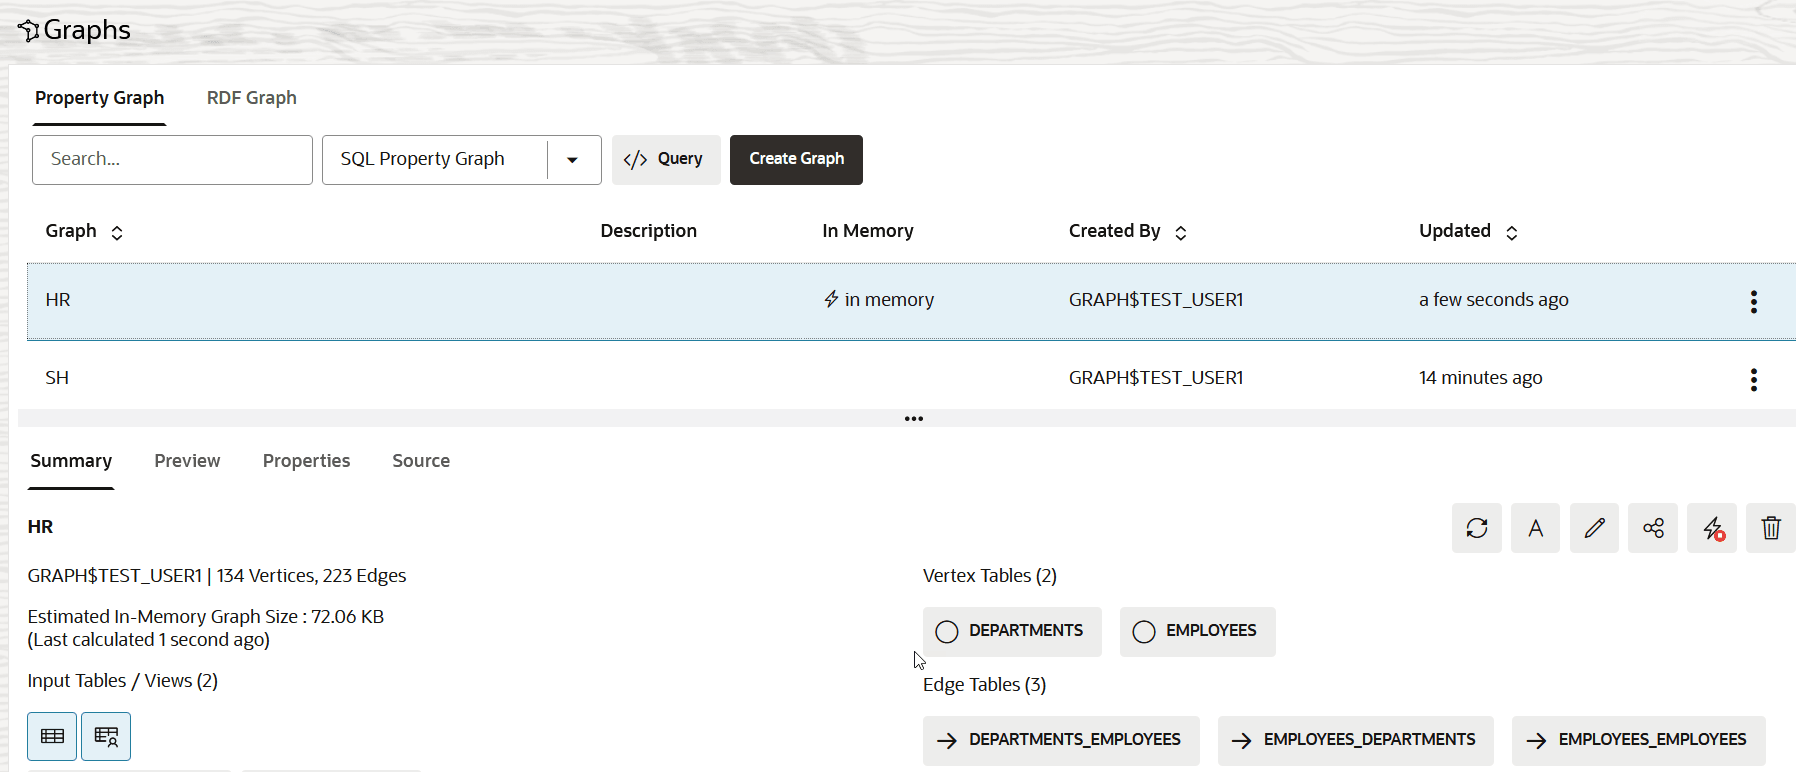Click the pencil edit graph icon
Screen dimensions: 1796x772
click(x=1594, y=528)
